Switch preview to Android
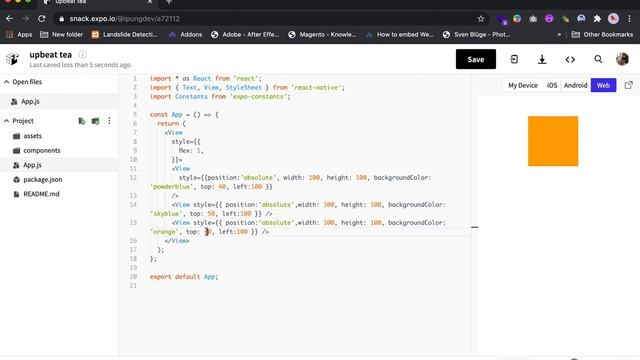640x360 pixels. click(x=575, y=85)
